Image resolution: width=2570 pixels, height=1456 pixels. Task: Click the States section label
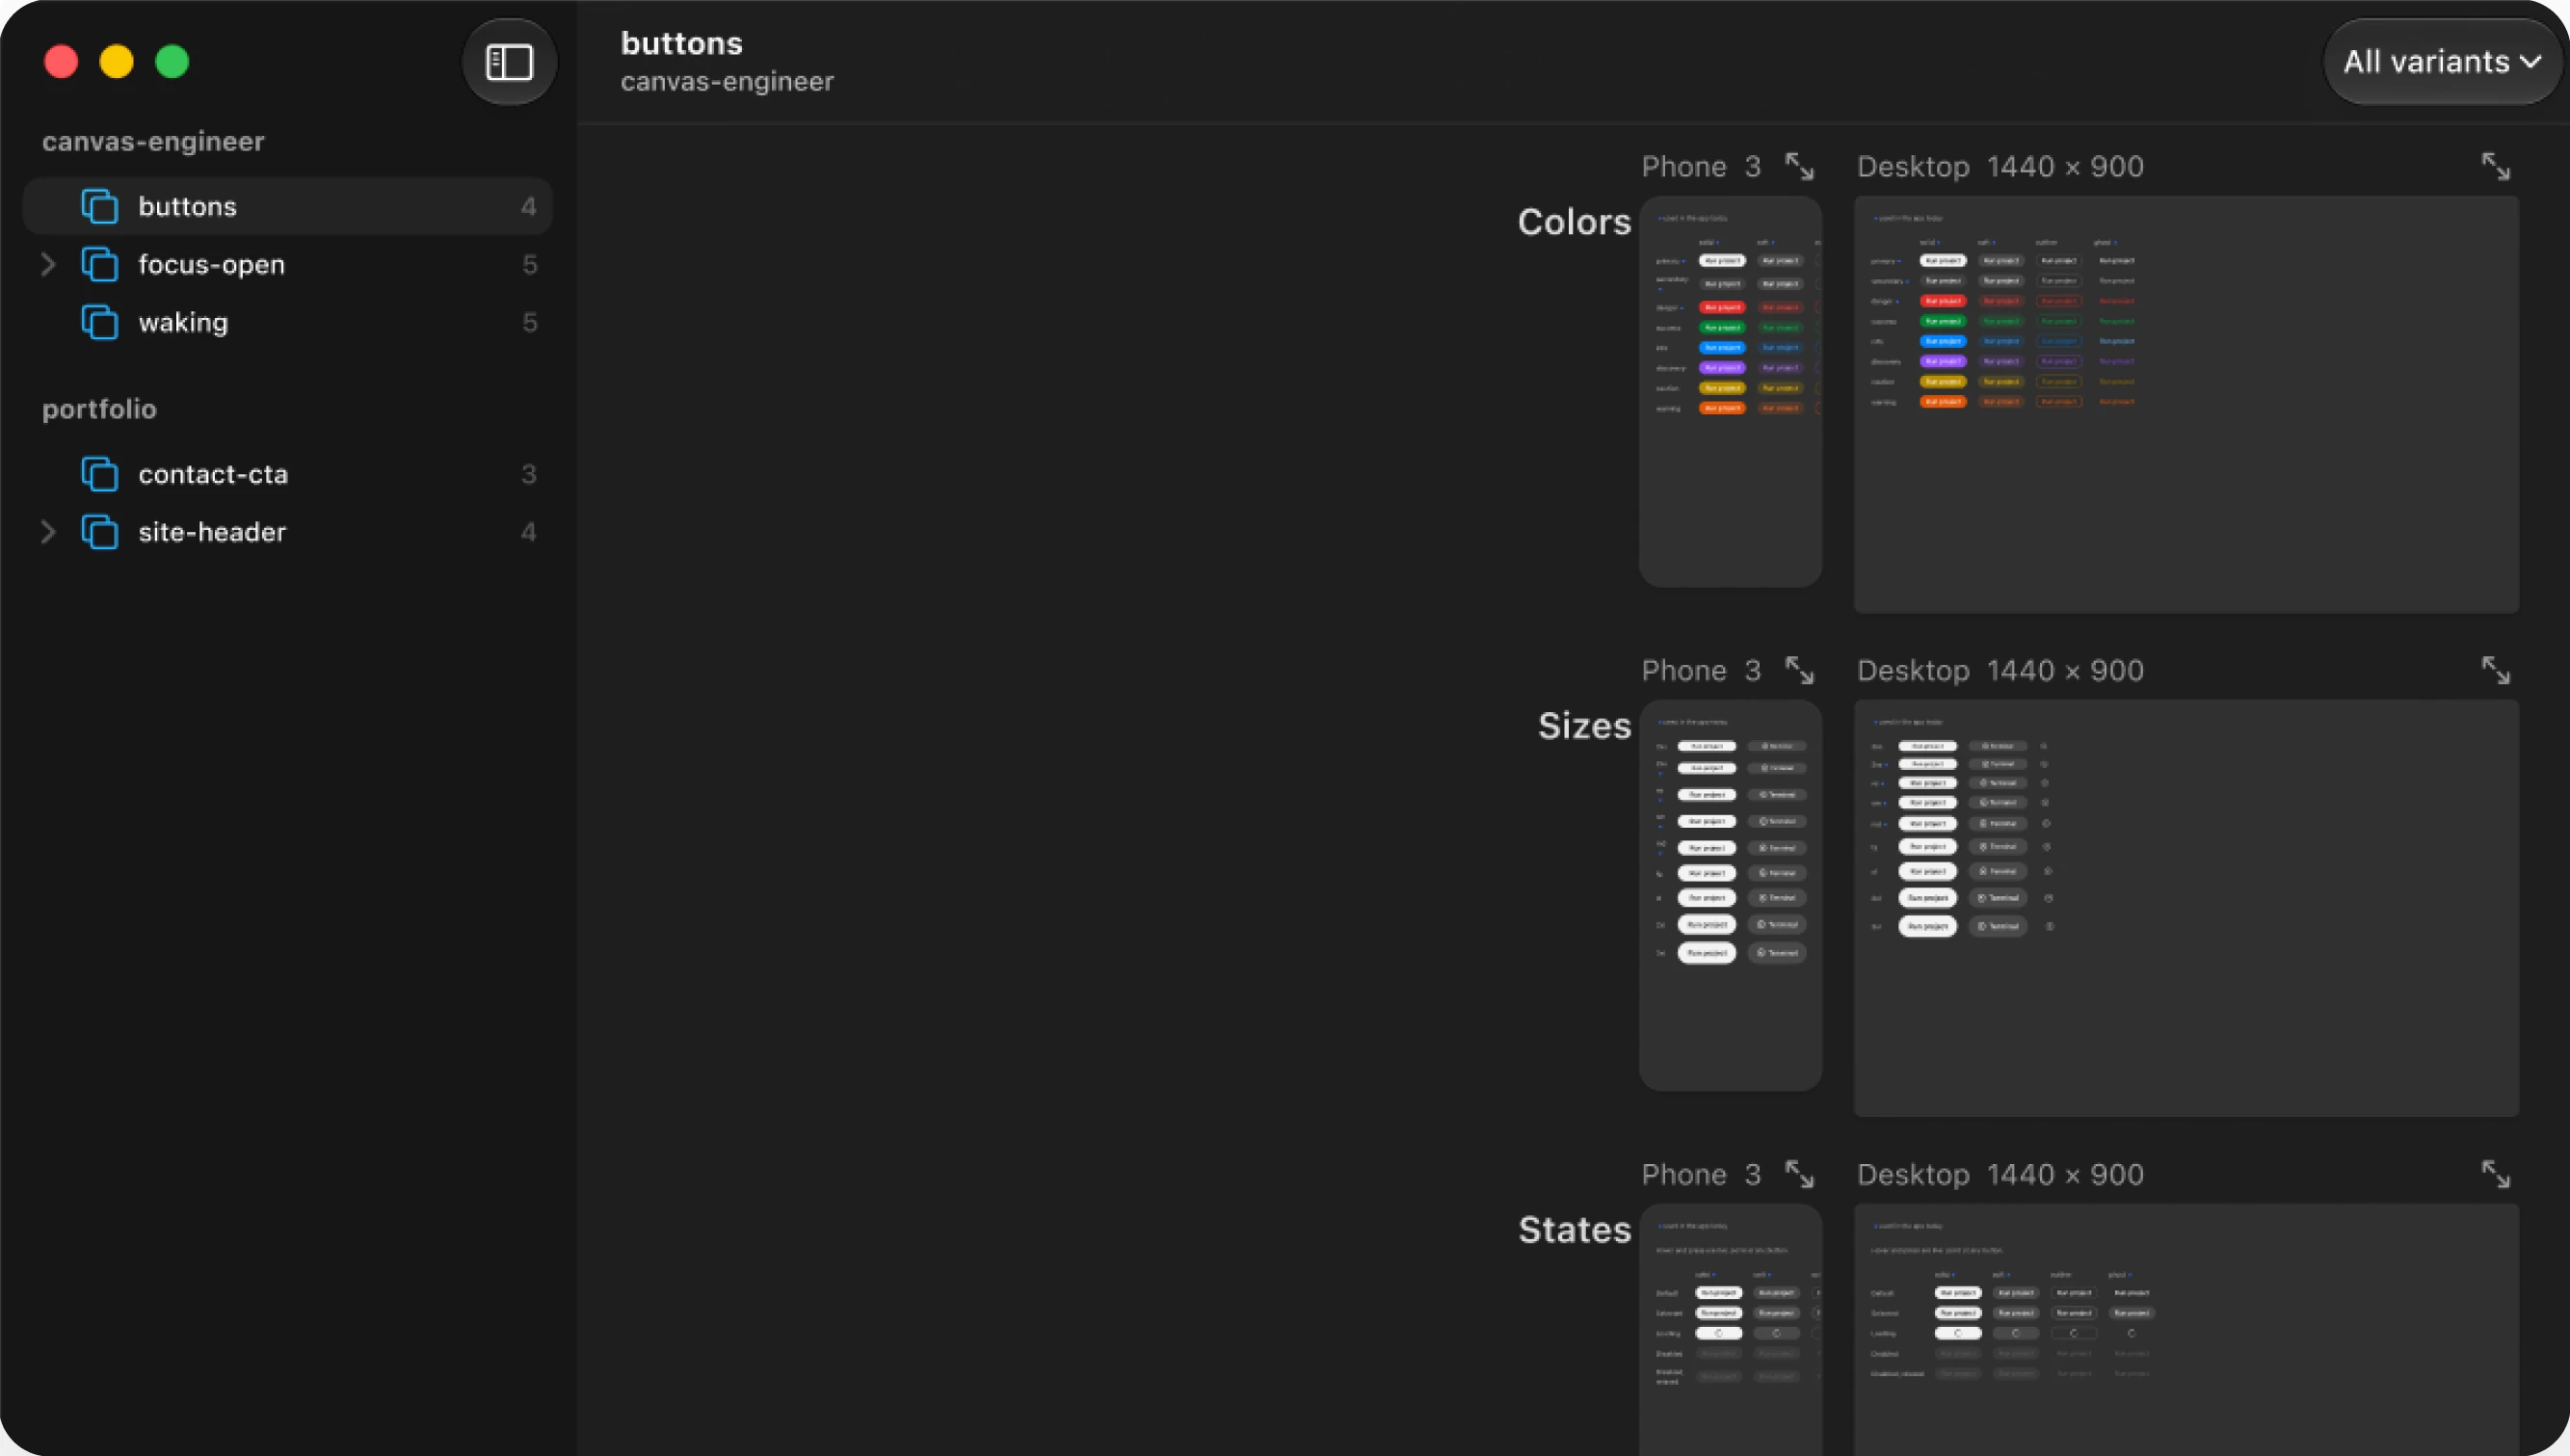click(1574, 1230)
